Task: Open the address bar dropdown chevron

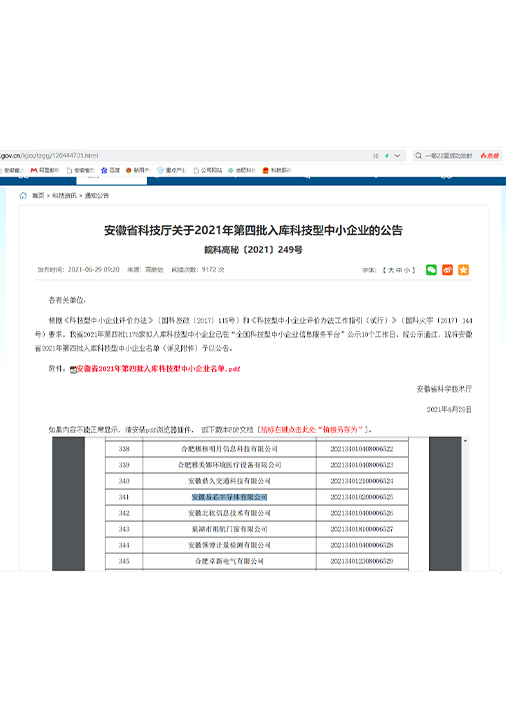Action: 397,156
